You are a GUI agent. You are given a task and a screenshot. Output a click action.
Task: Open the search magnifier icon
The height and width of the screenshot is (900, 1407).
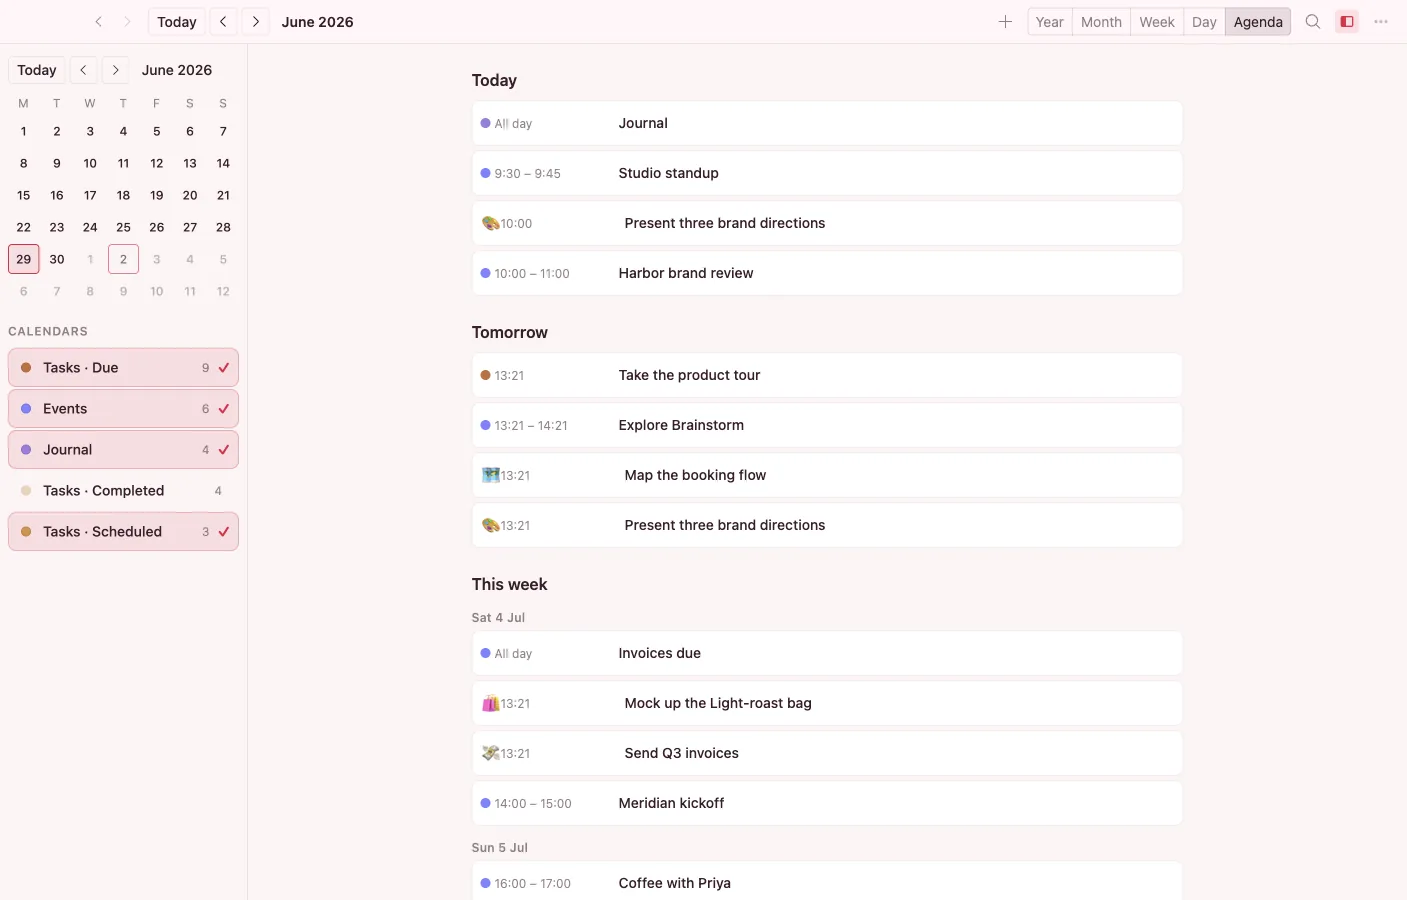tap(1313, 22)
